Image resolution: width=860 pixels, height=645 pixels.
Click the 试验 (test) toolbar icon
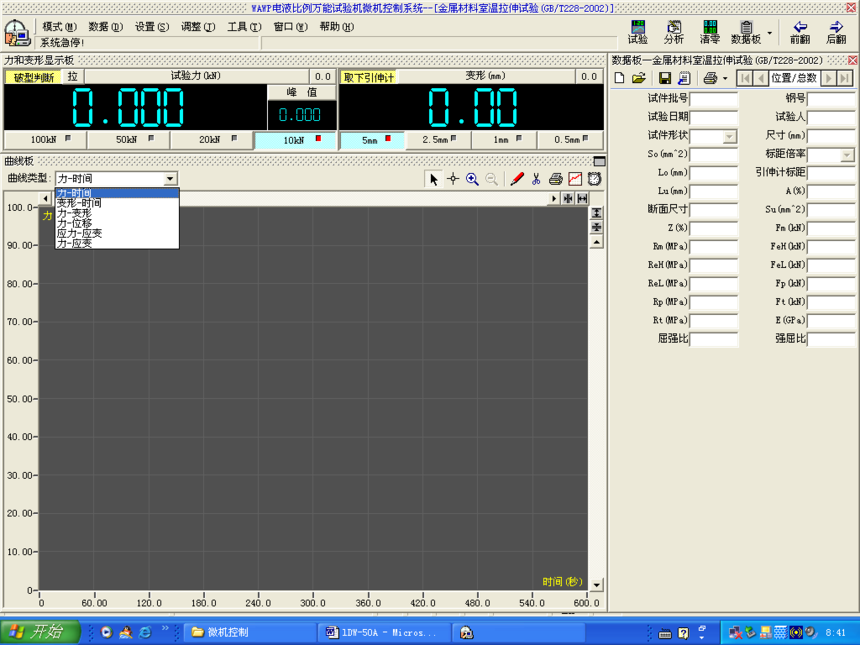click(x=637, y=32)
